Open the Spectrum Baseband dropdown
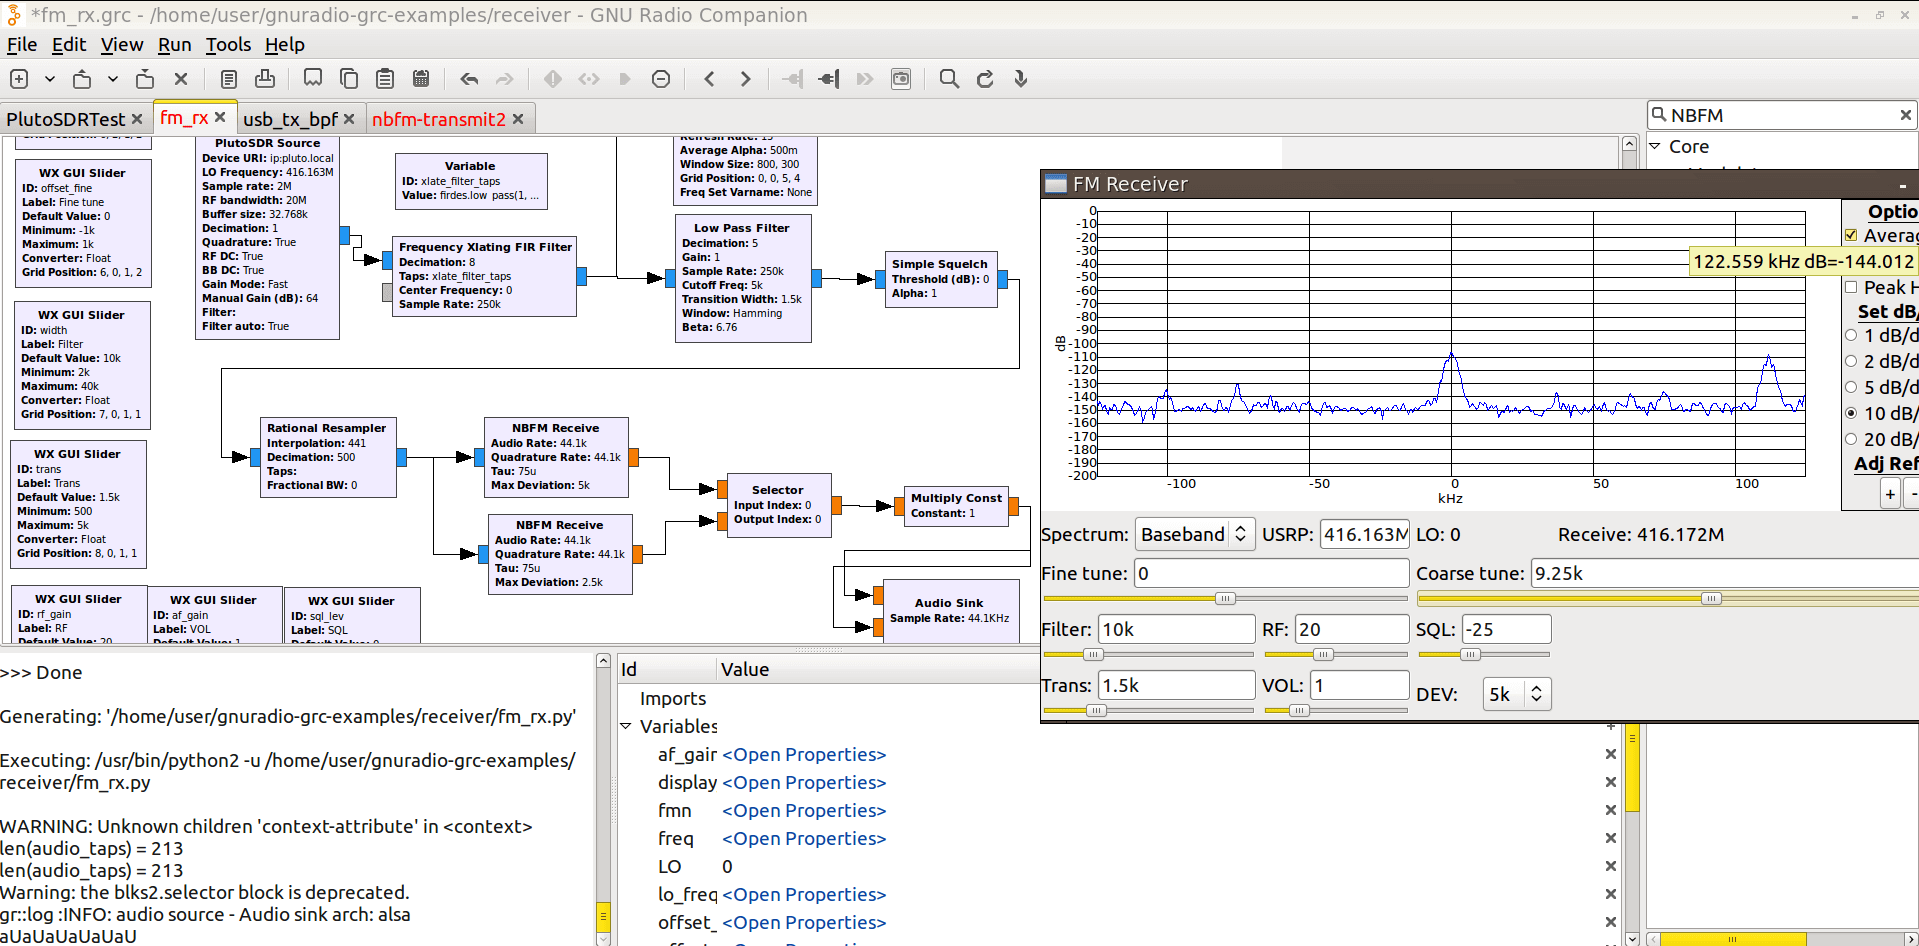 [x=1195, y=535]
